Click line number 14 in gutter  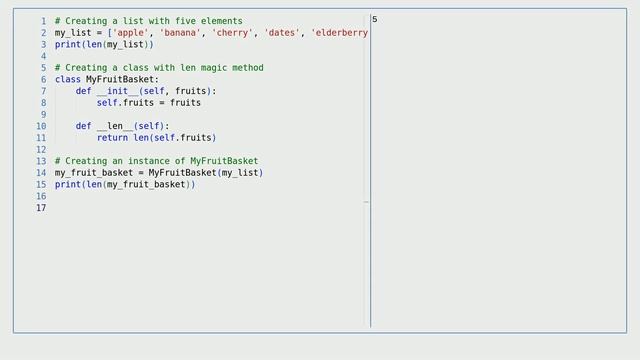[41, 173]
